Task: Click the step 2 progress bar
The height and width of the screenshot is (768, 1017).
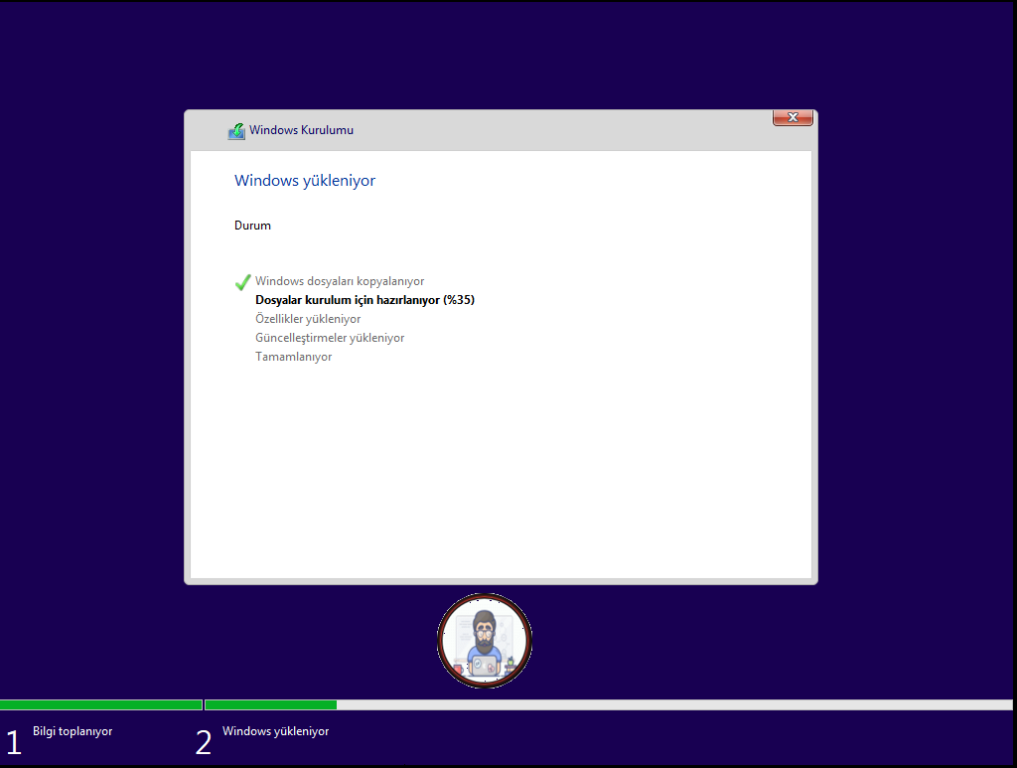Action: pos(608,704)
